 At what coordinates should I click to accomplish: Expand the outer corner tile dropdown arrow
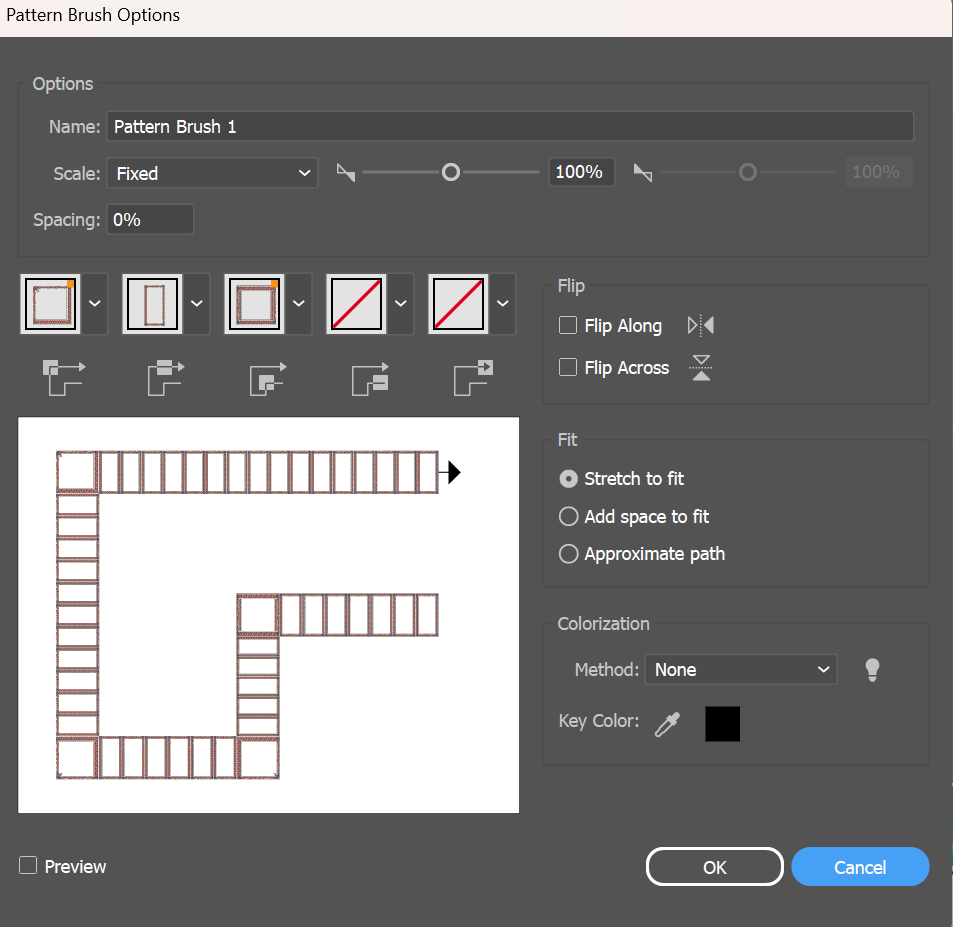[x=95, y=303]
